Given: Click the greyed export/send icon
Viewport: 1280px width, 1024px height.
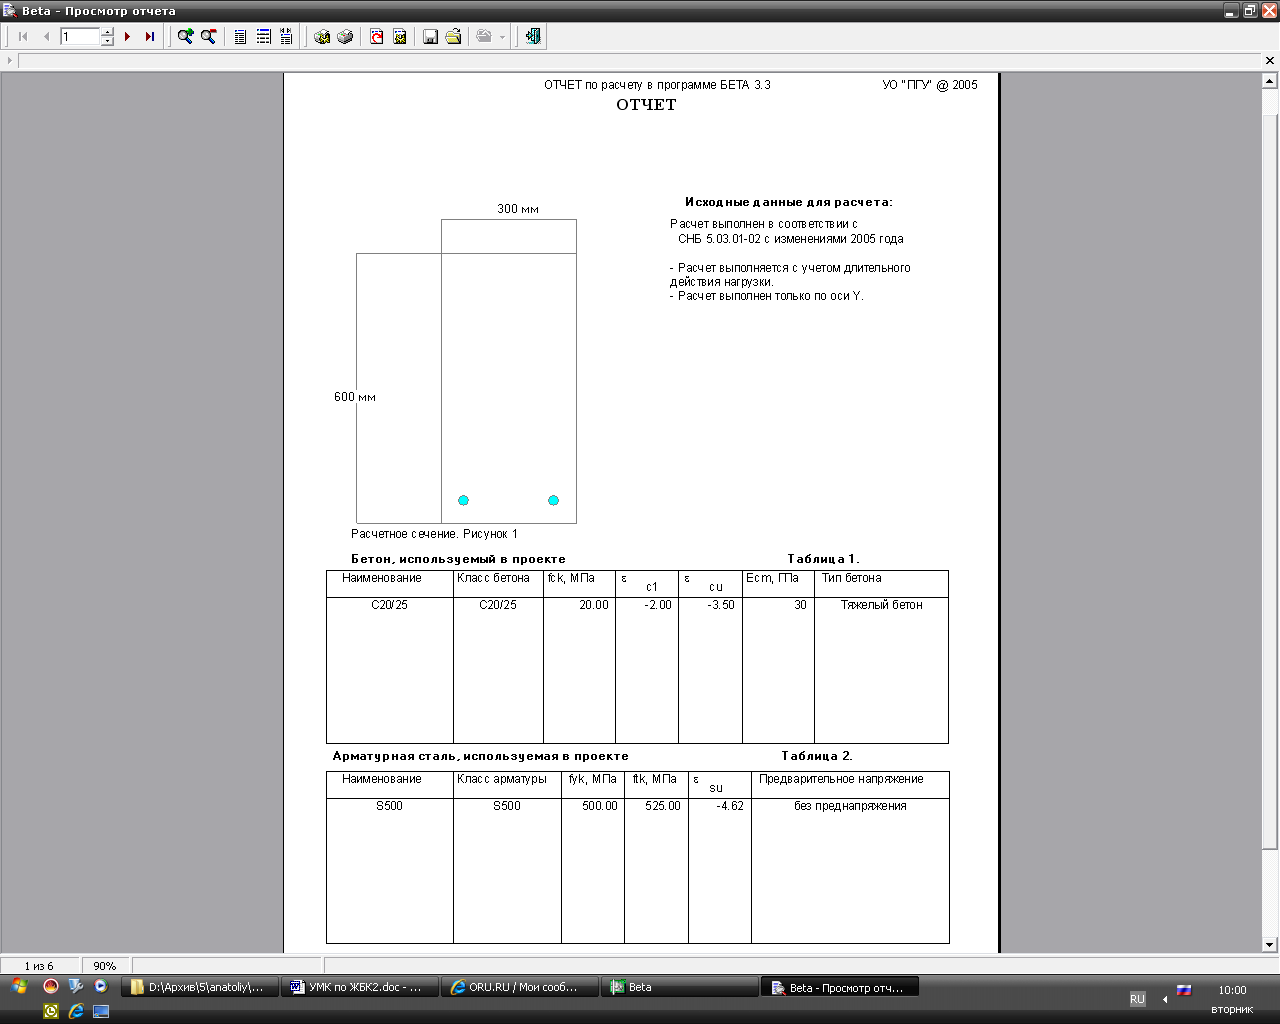Looking at the screenshot, I should [x=484, y=37].
